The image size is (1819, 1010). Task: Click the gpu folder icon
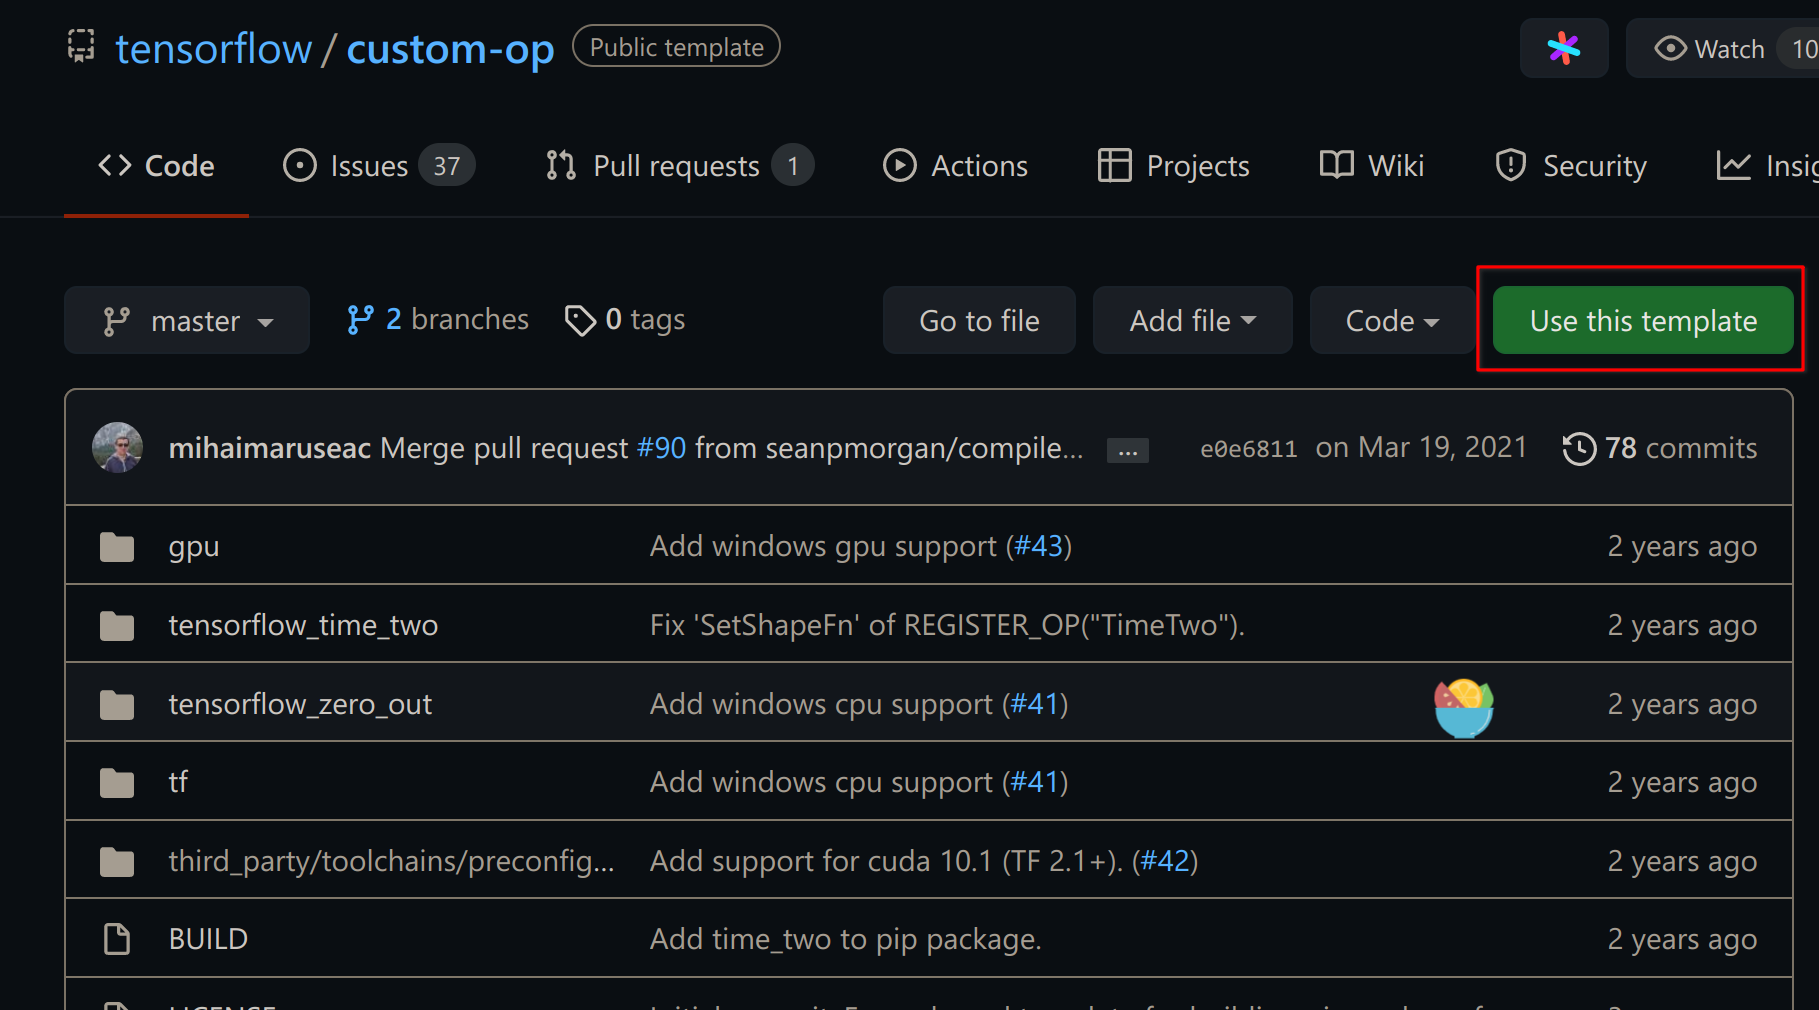point(117,547)
